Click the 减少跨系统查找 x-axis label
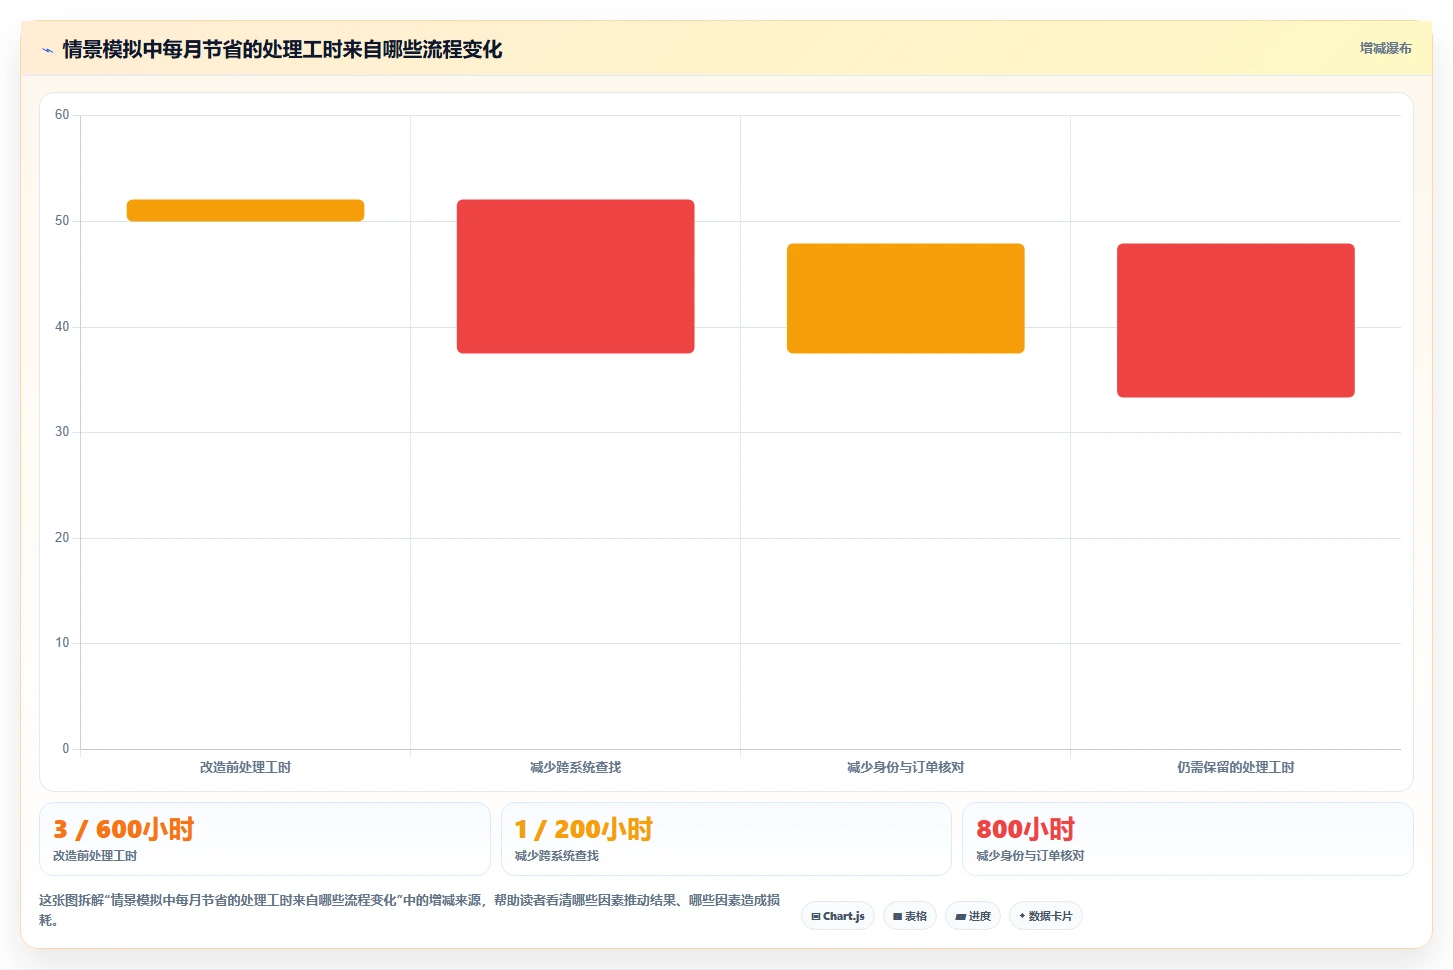 575,767
